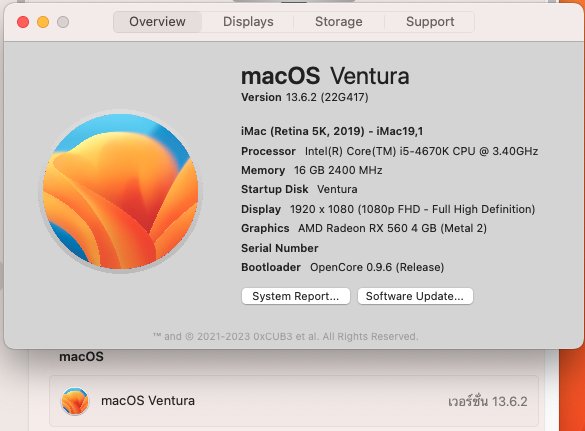Click the greyed-out zoom window button
Screen dimensions: 585x431
coord(63,22)
